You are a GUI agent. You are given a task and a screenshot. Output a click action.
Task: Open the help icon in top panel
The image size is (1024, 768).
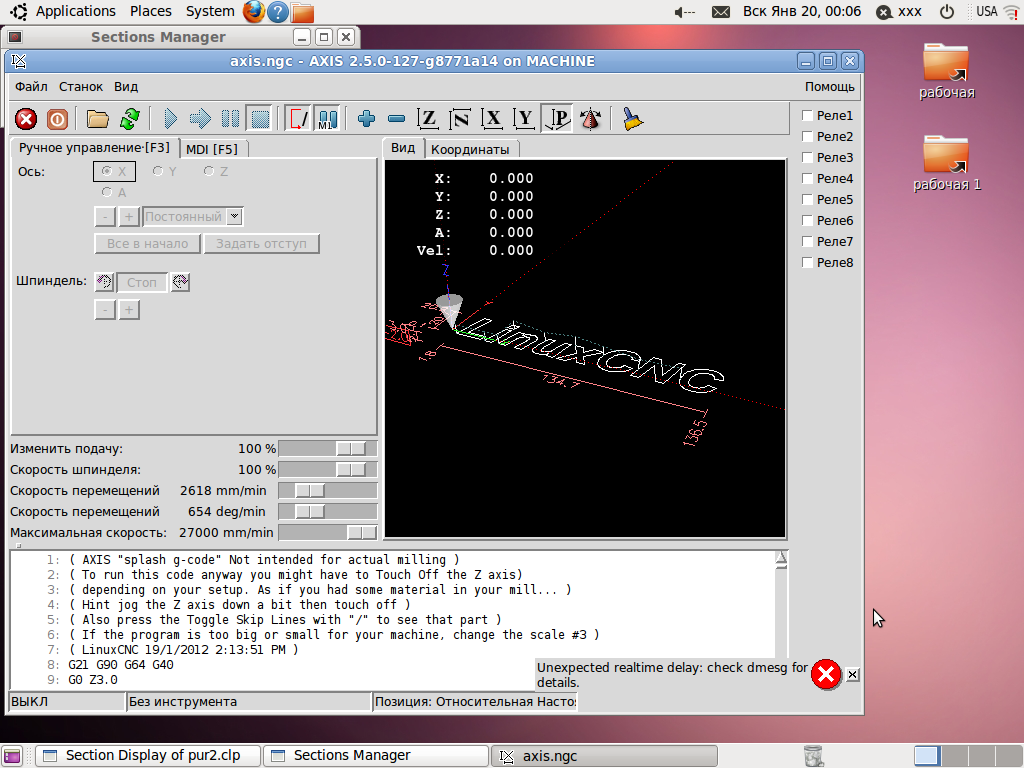[x=278, y=12]
